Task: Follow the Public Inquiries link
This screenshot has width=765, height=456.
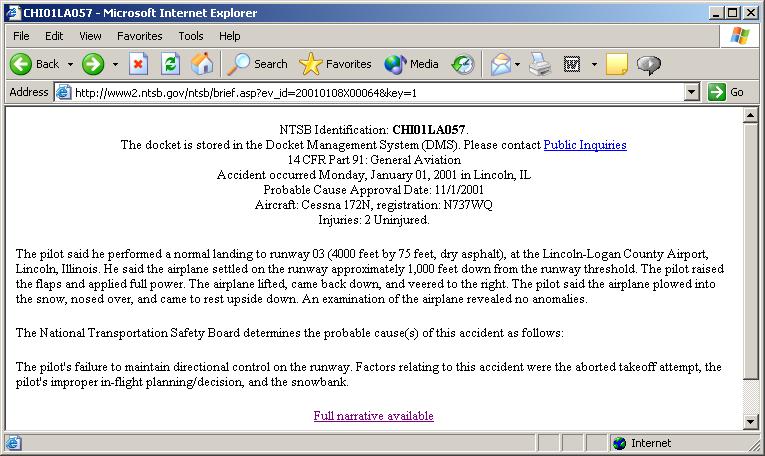Action: [x=585, y=145]
